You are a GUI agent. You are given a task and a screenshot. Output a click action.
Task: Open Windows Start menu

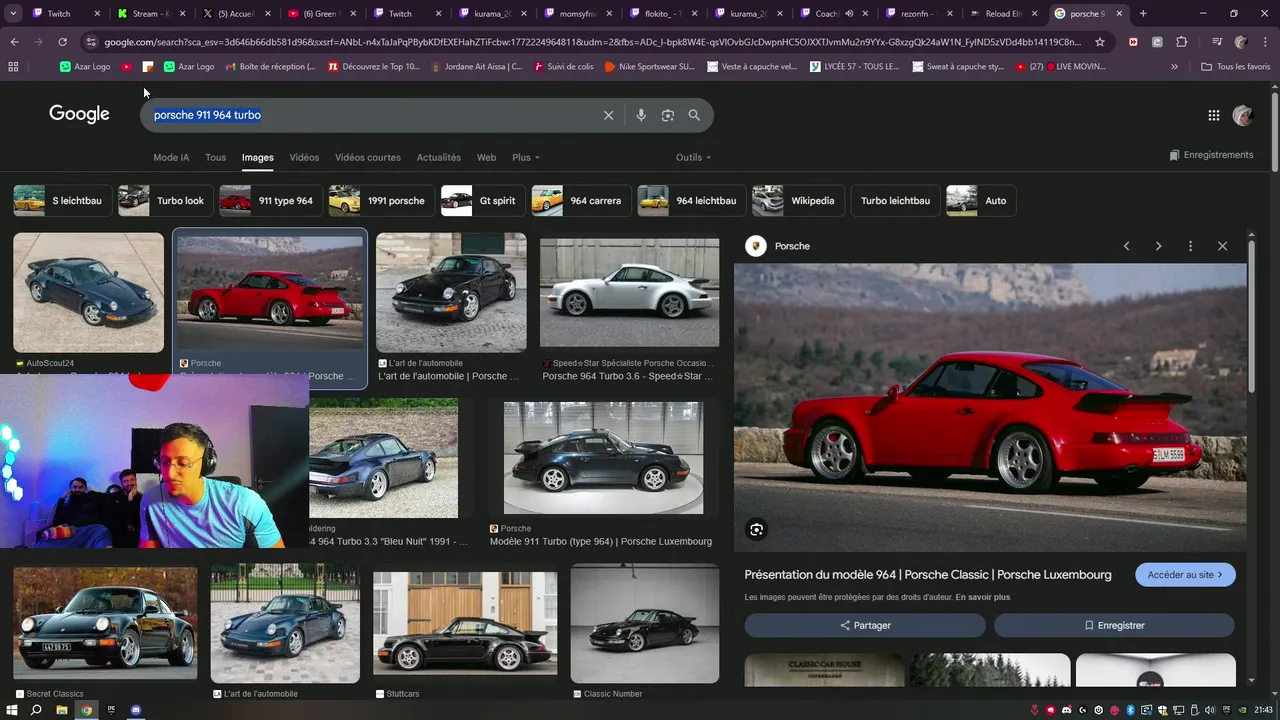tap(12, 710)
